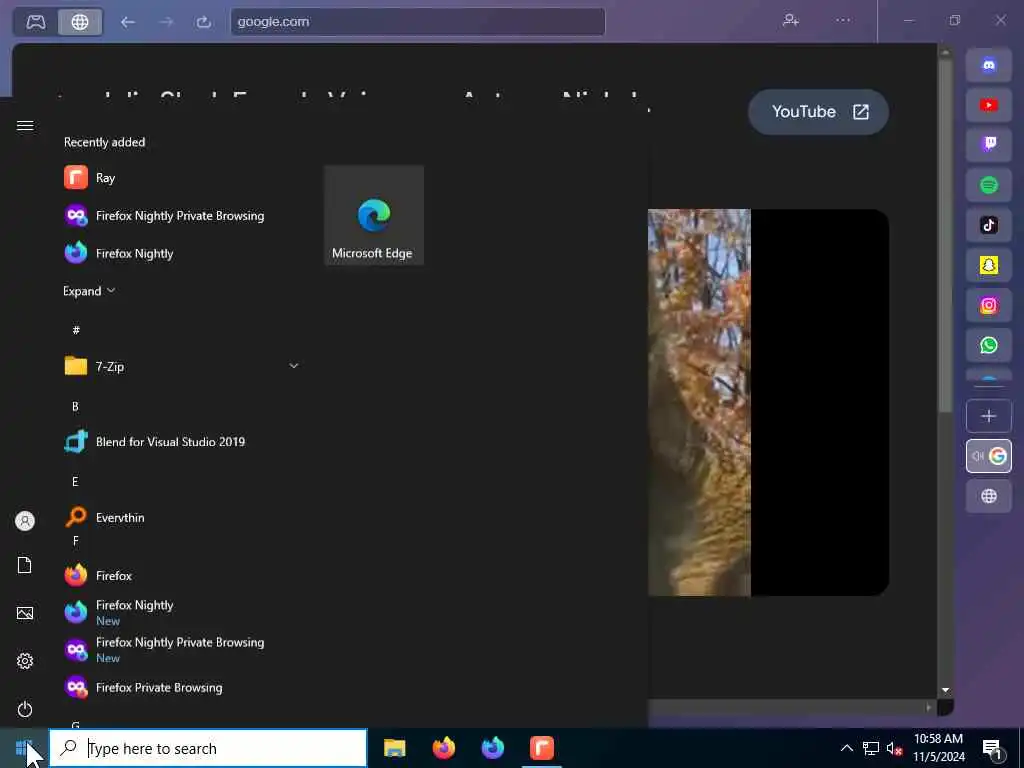
Task: Open Discord from the browser sidebar
Action: click(x=989, y=65)
